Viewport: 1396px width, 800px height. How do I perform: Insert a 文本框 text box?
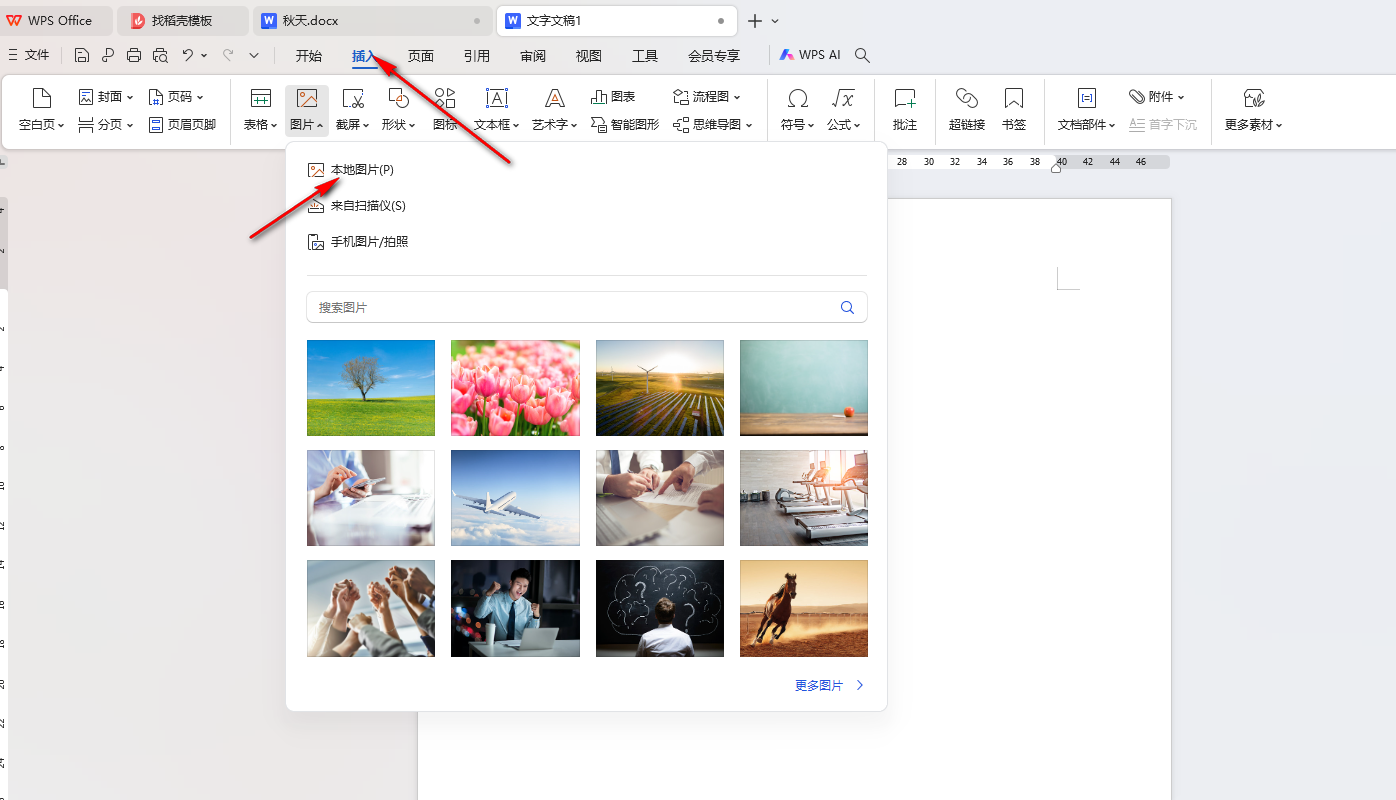tap(494, 108)
